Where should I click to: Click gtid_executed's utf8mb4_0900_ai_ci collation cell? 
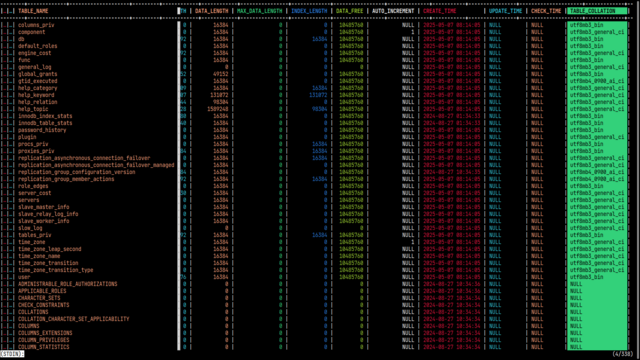(597, 81)
